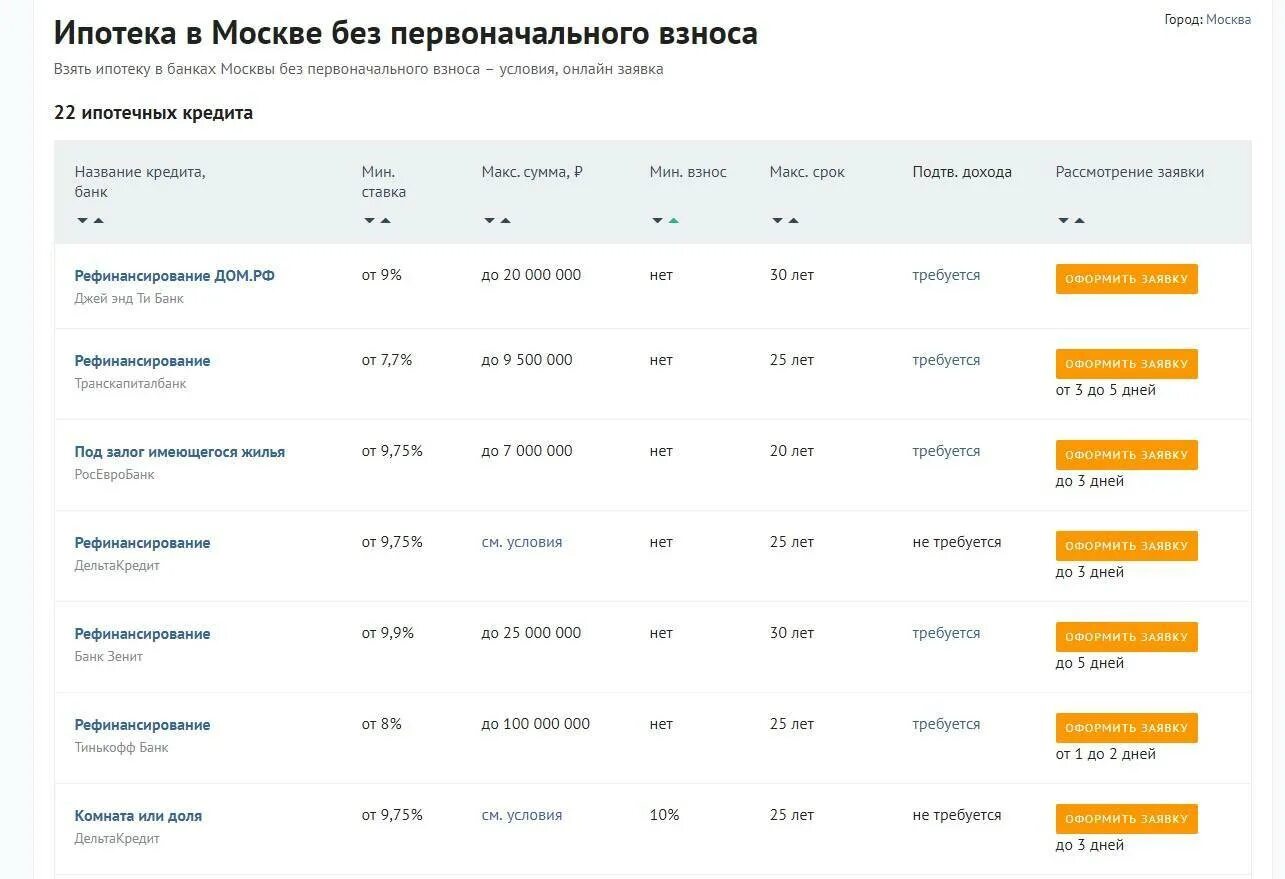This screenshot has width=1285, height=879.
Task: Sort Мин. взнос column descending
Action: point(657,220)
